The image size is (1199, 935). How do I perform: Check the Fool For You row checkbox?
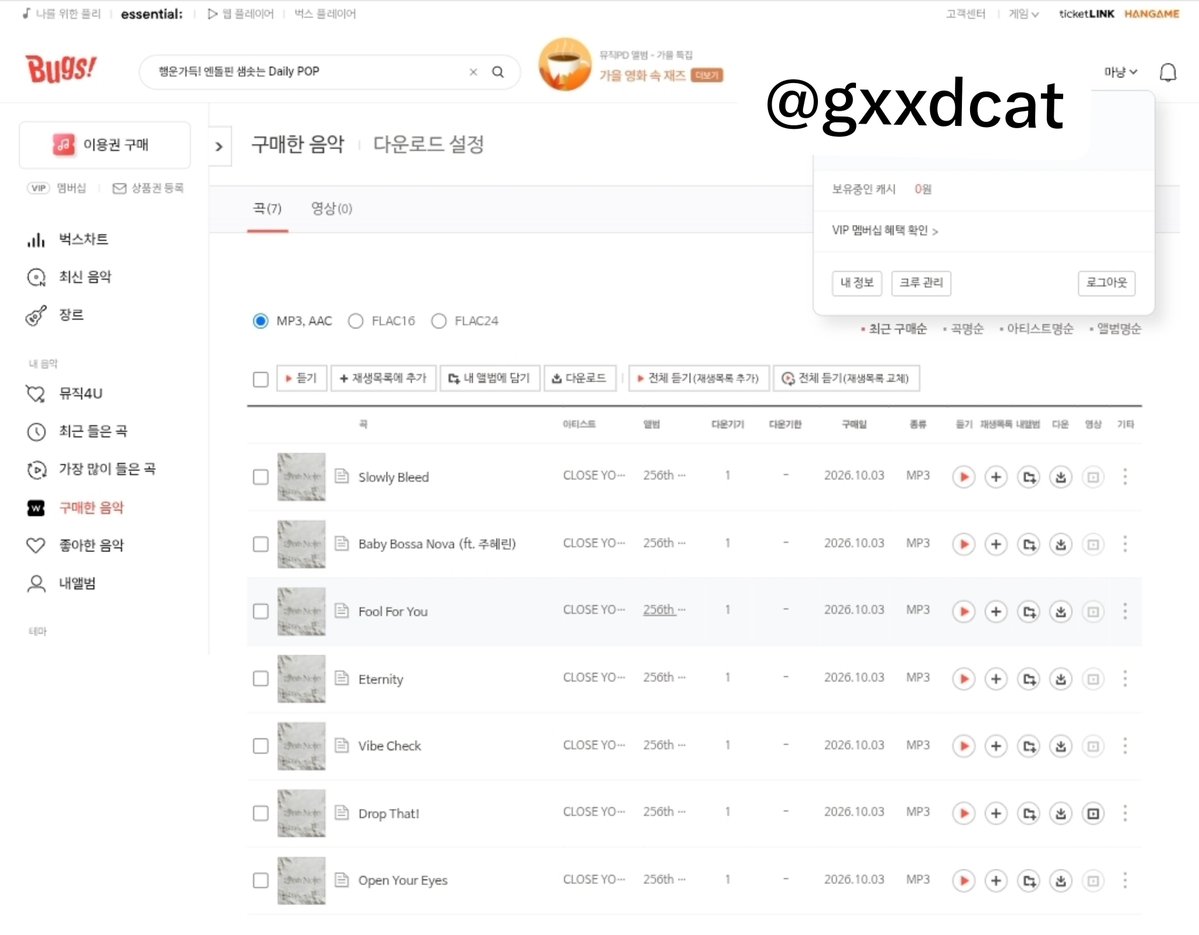pyautogui.click(x=261, y=612)
